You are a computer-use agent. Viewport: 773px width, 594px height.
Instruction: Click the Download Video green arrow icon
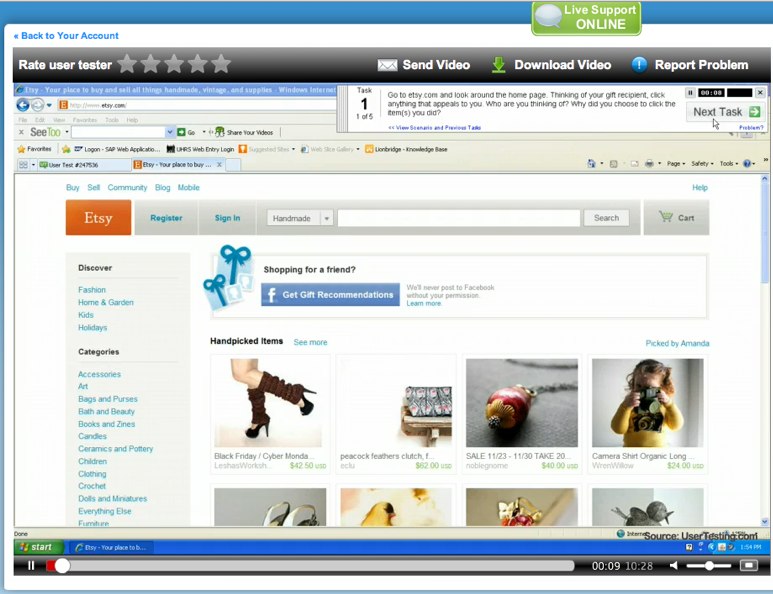point(498,65)
